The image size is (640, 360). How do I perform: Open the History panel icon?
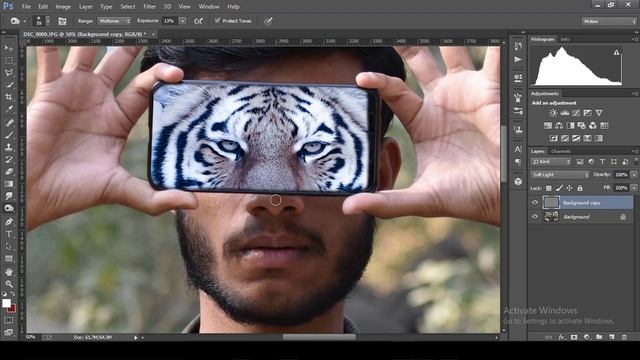coord(518,46)
